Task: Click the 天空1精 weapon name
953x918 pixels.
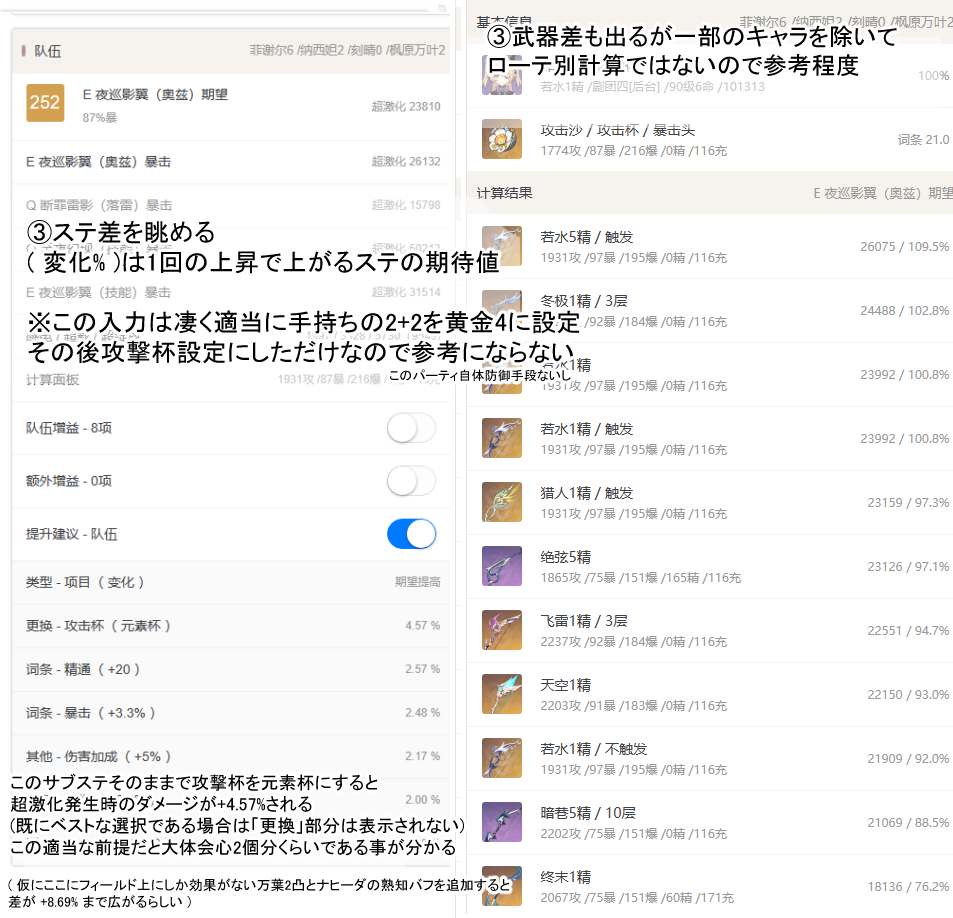Action: click(566, 685)
